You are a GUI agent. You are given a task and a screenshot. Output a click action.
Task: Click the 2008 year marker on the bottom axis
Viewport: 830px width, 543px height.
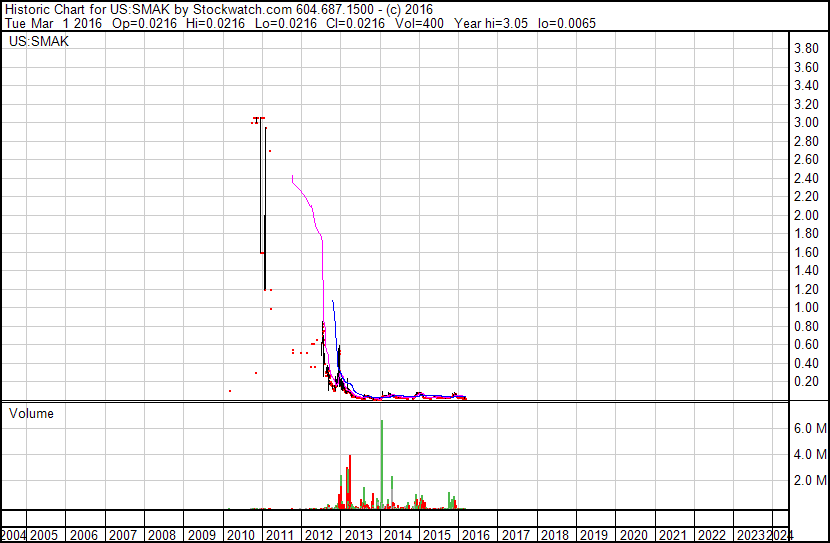163,535
